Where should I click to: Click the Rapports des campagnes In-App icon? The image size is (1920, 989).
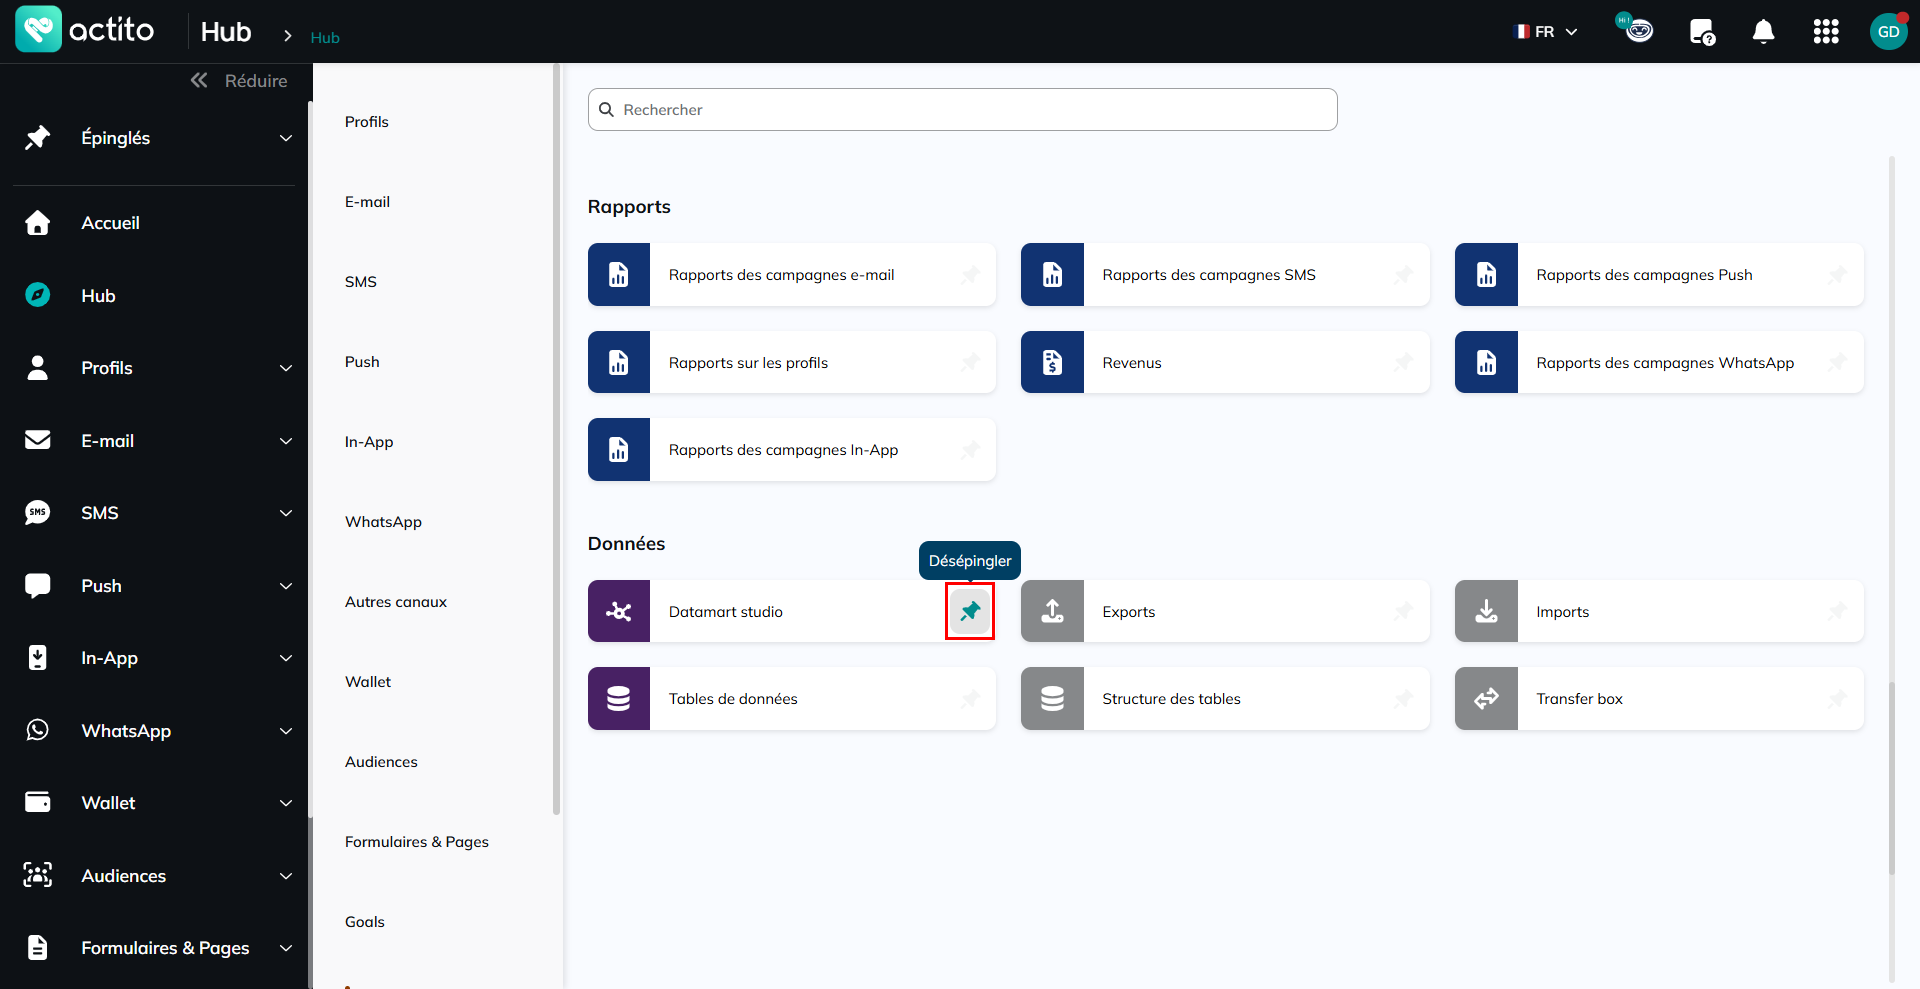point(619,450)
